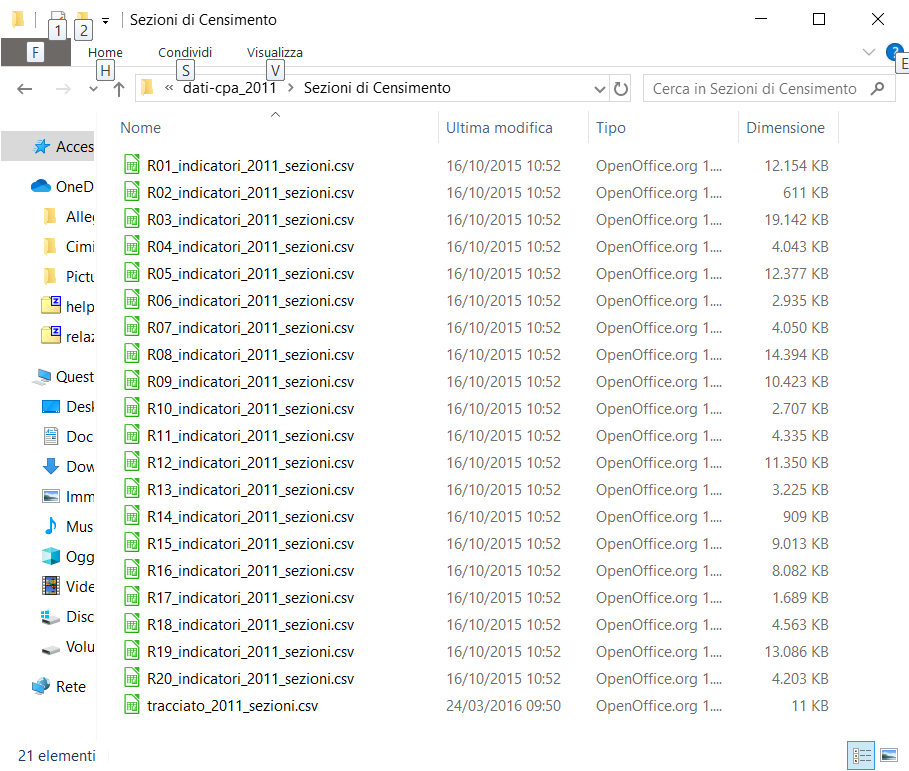Switch to large icons view
Screen dimensions: 909x771
tap(888, 755)
